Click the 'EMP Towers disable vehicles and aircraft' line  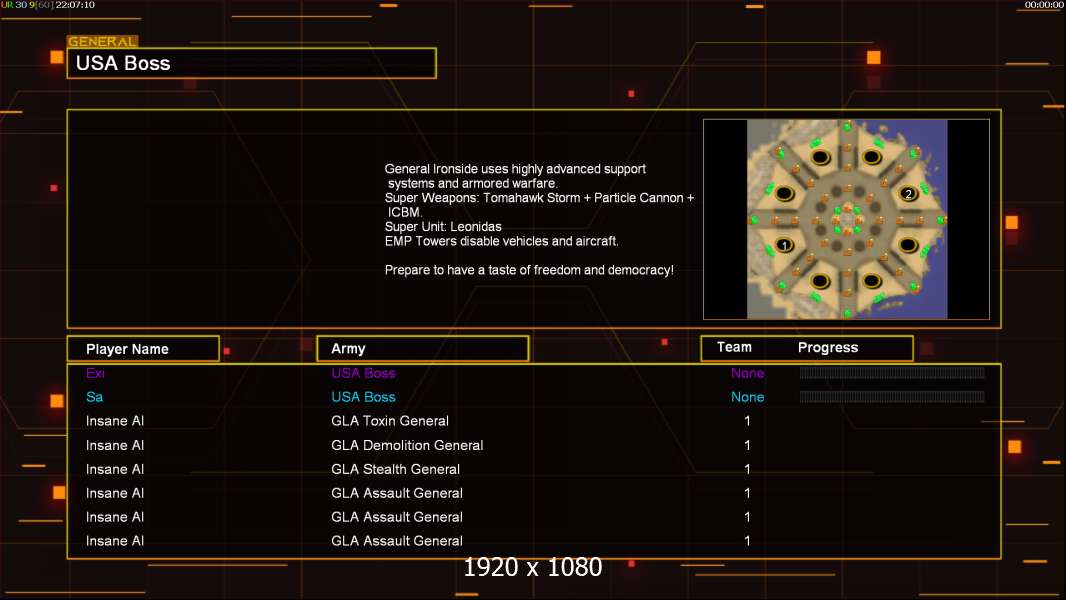502,241
